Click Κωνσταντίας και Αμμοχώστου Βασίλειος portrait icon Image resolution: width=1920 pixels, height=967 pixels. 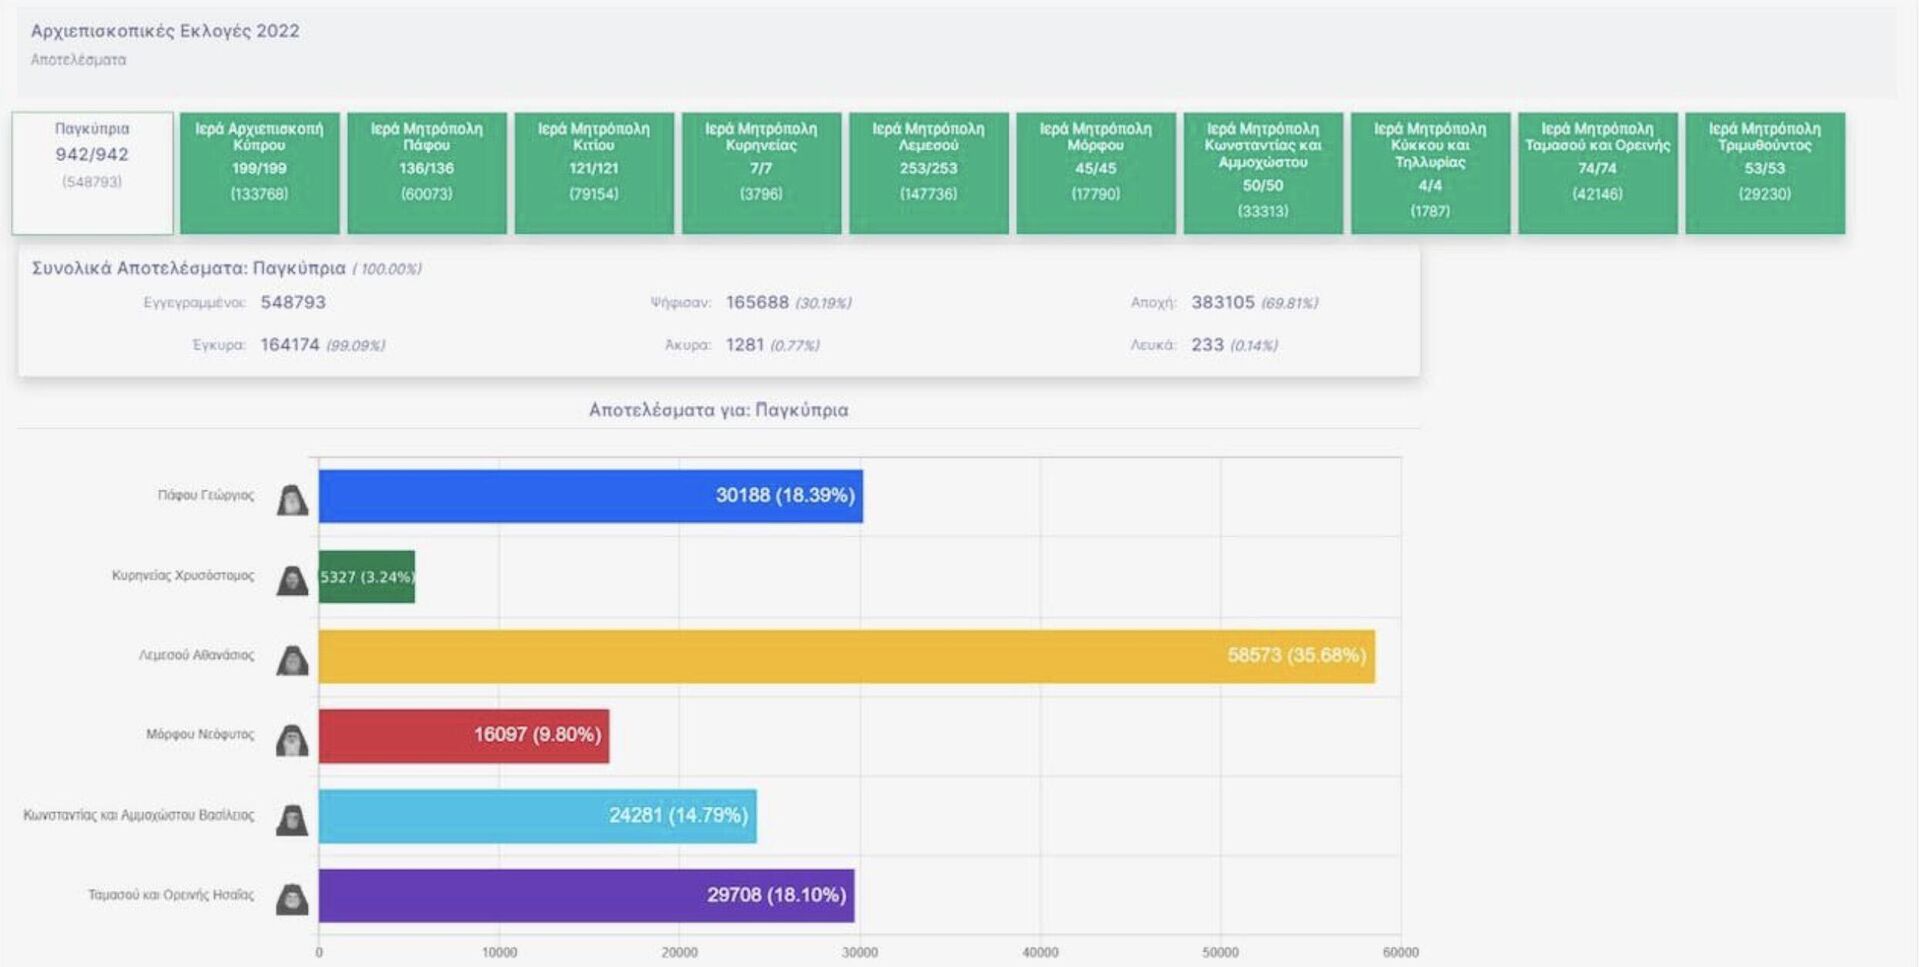click(292, 819)
